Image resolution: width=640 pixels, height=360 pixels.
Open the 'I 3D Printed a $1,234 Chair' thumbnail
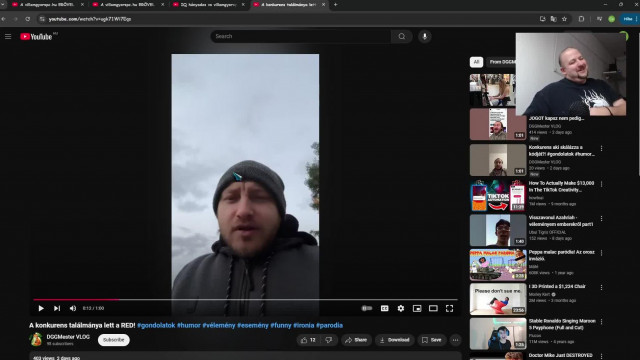[x=498, y=299]
